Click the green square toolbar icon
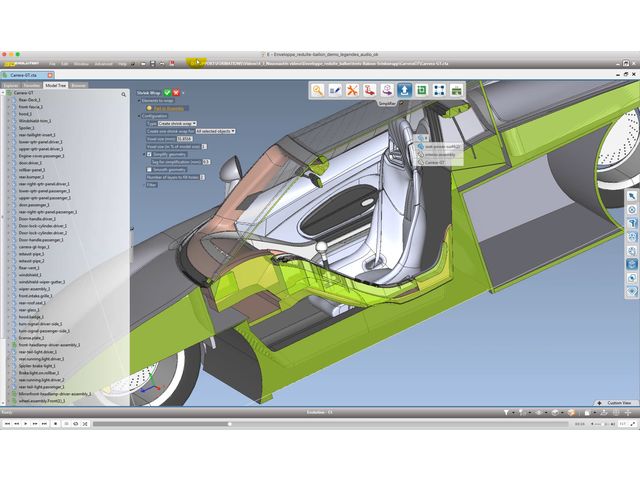 pyautogui.click(x=421, y=90)
